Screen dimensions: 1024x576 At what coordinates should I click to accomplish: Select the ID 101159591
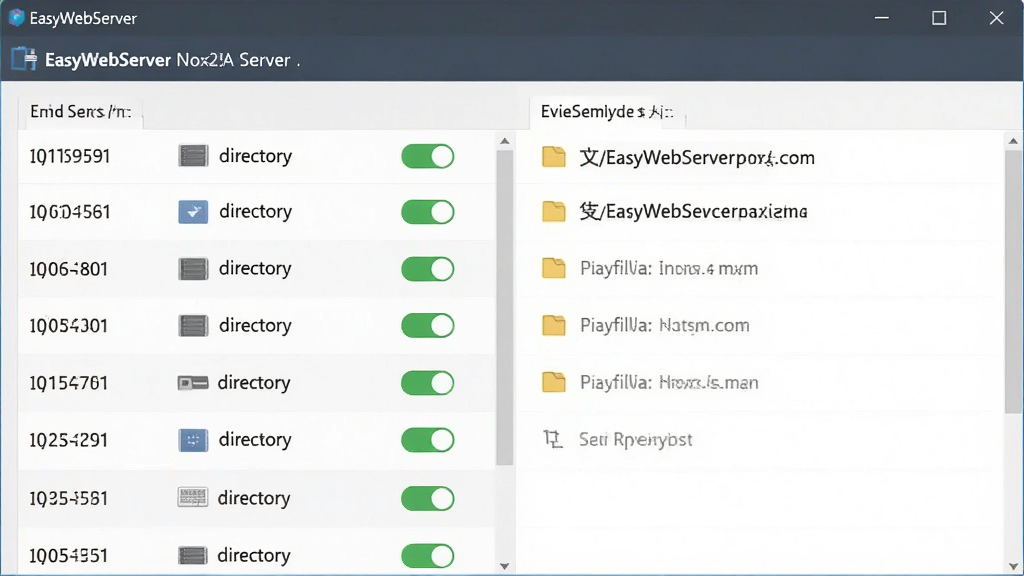click(70, 157)
